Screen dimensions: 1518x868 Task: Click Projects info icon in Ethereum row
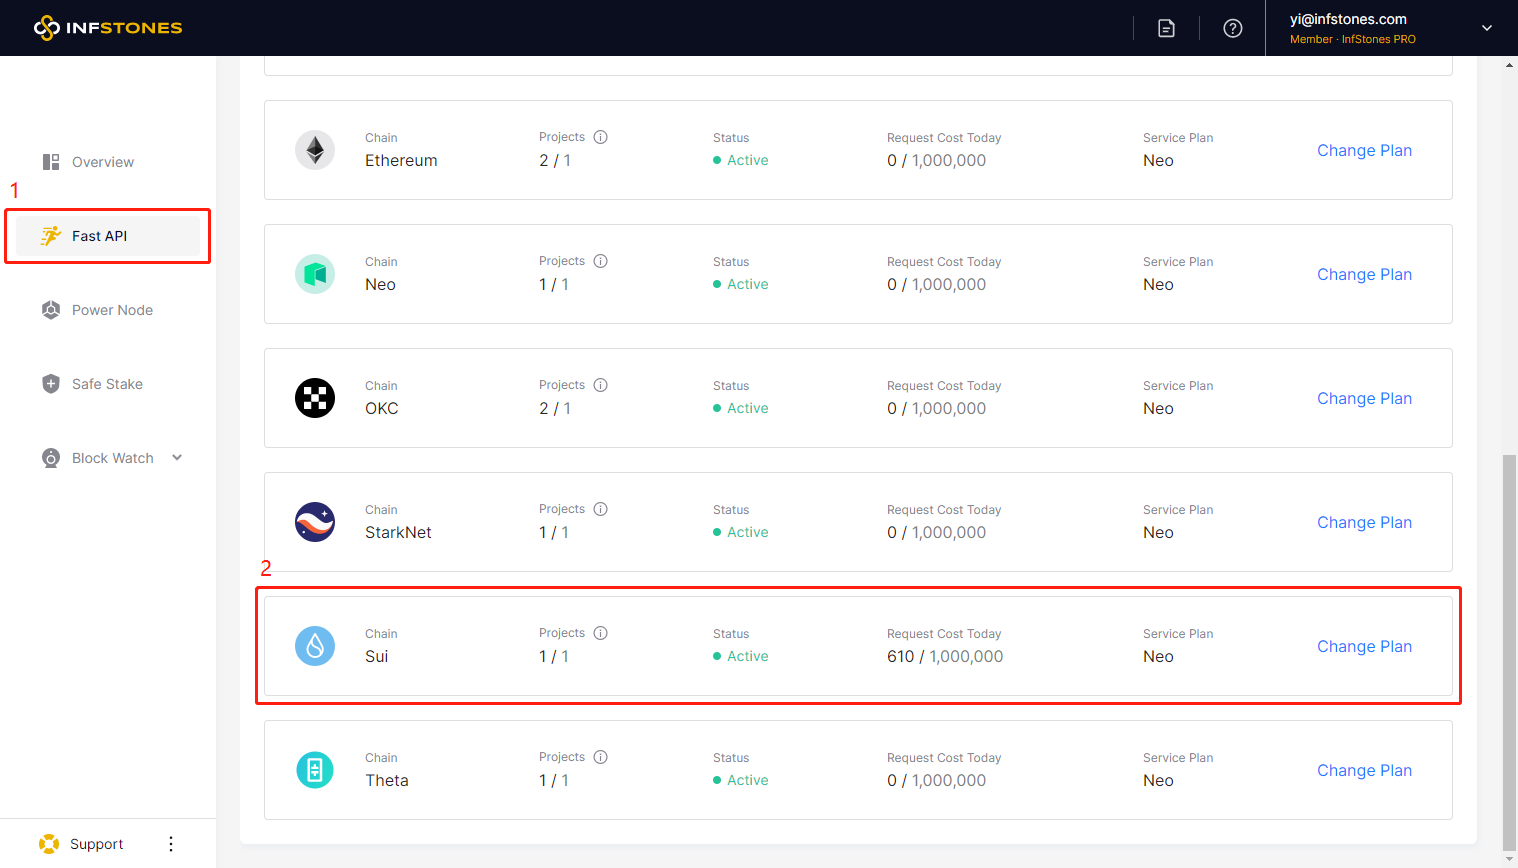[x=601, y=137]
